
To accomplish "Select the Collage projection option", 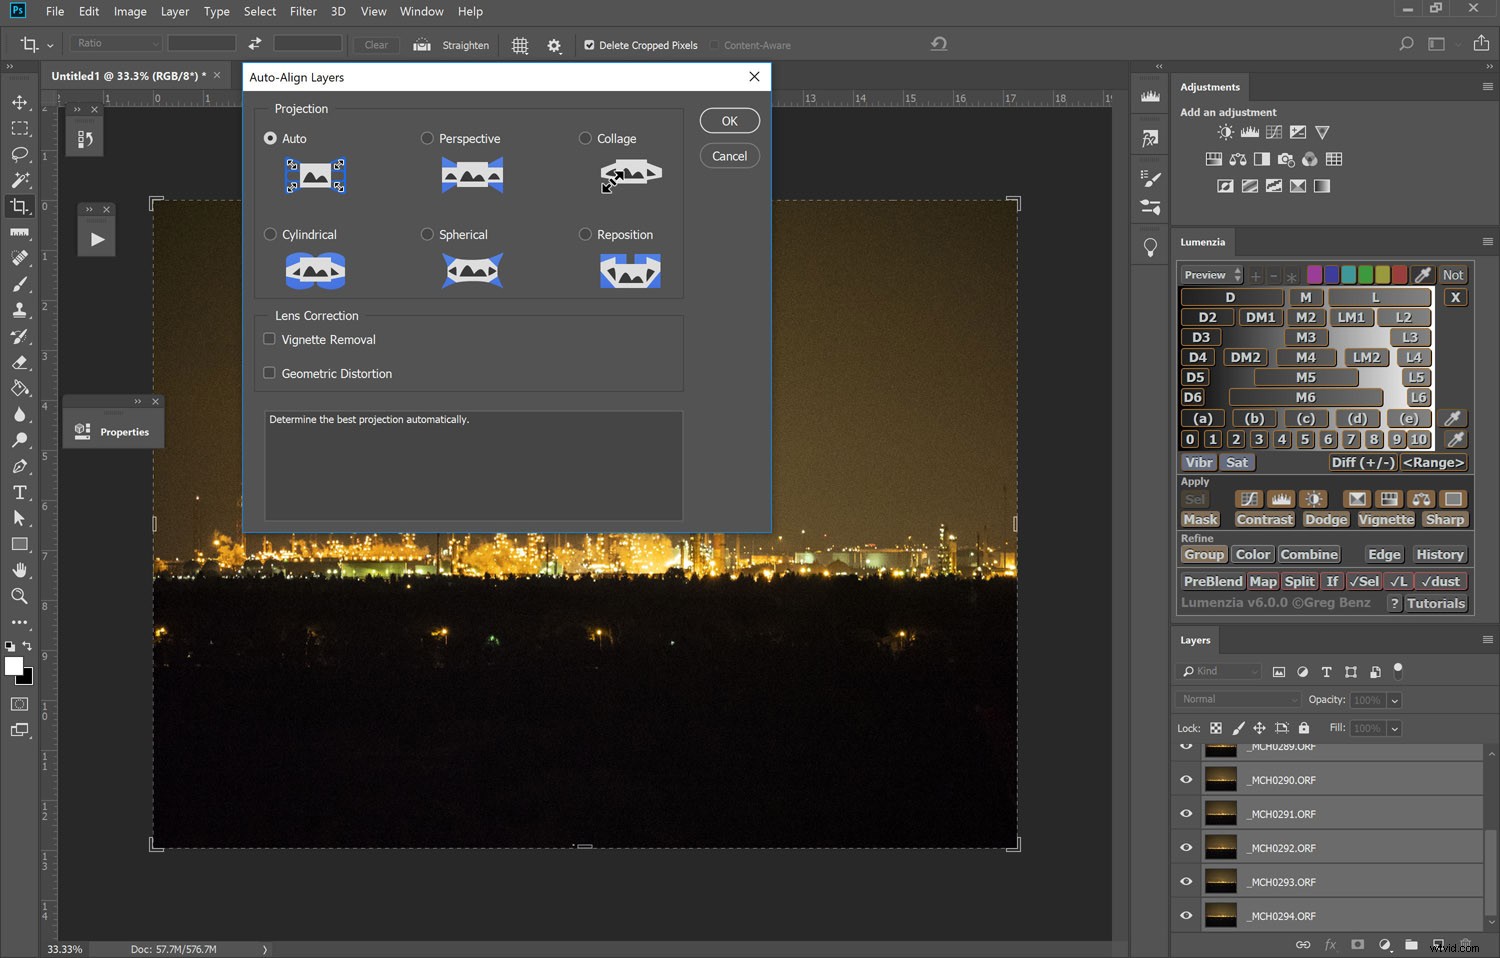I will coord(585,138).
